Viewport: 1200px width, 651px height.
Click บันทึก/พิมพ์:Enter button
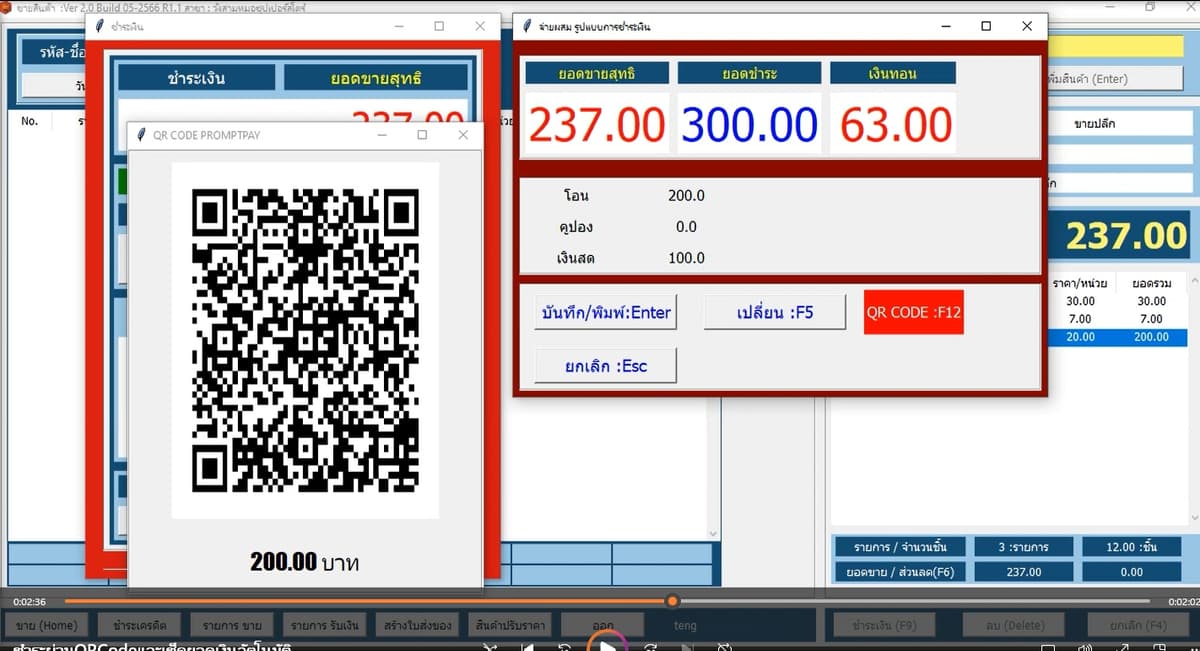point(606,312)
